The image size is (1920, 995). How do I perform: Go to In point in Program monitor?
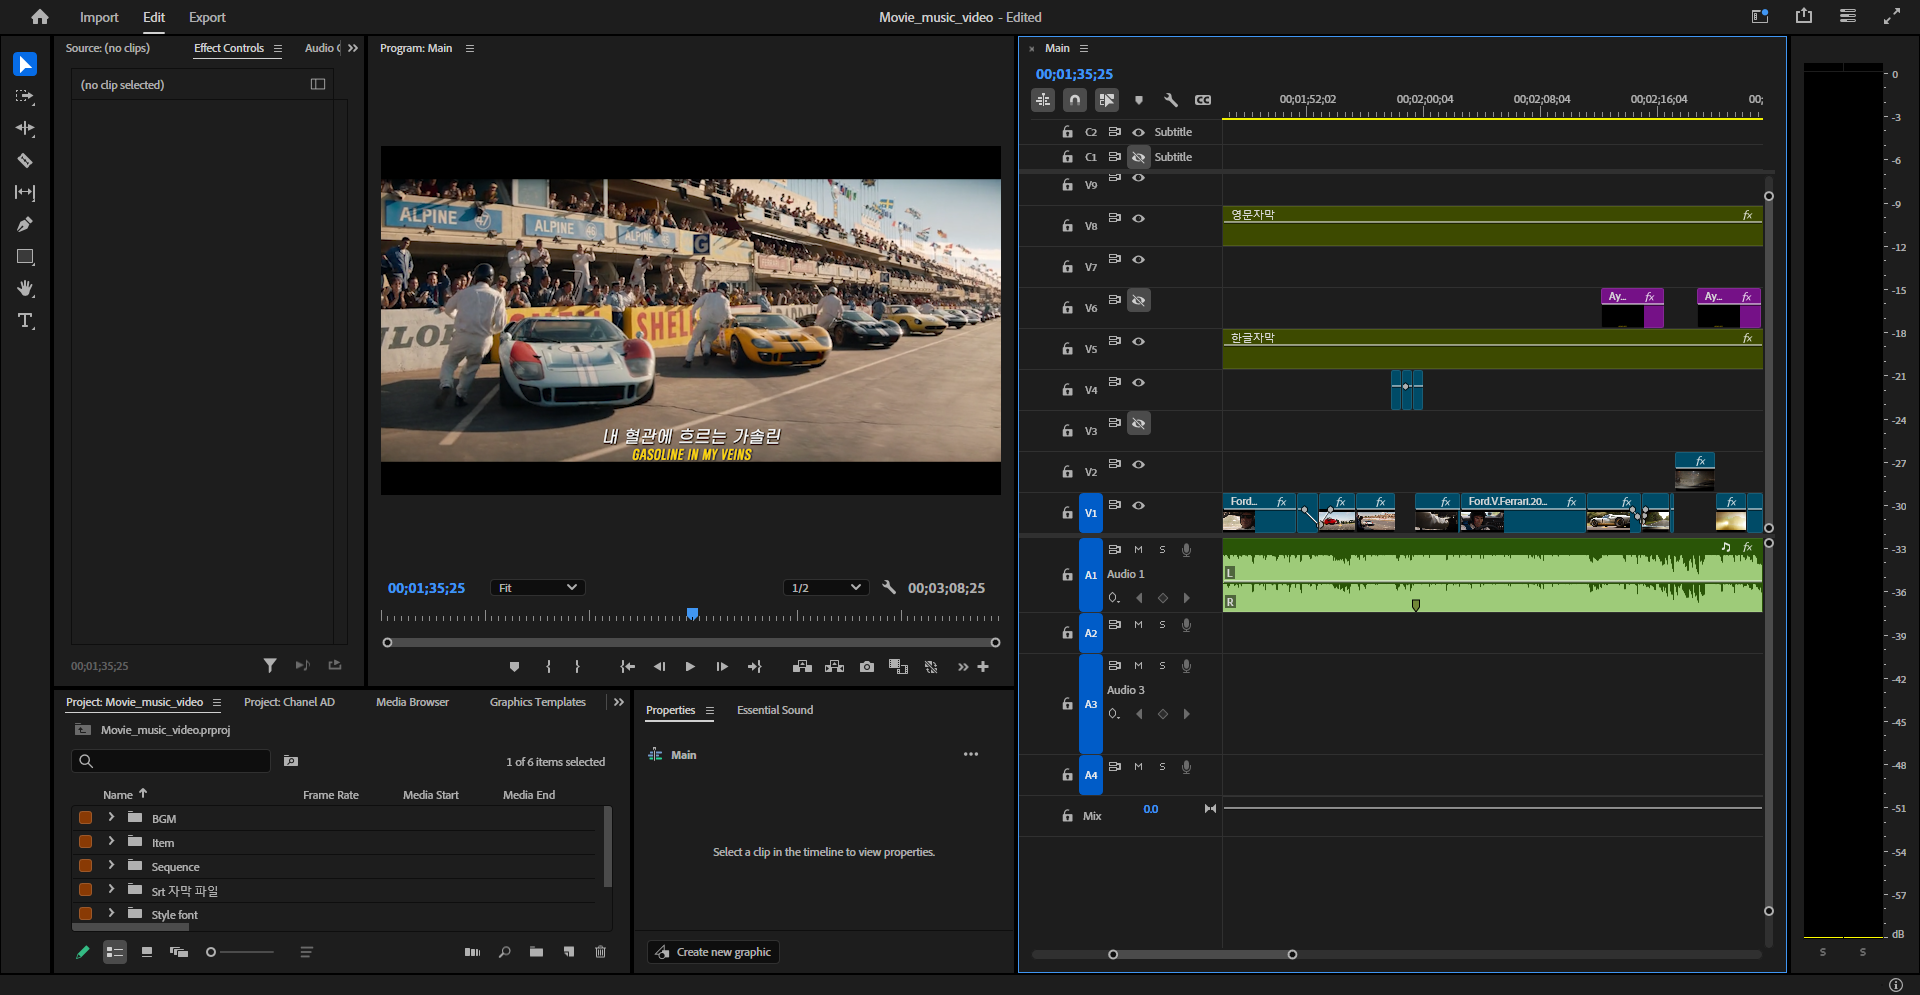point(627,667)
